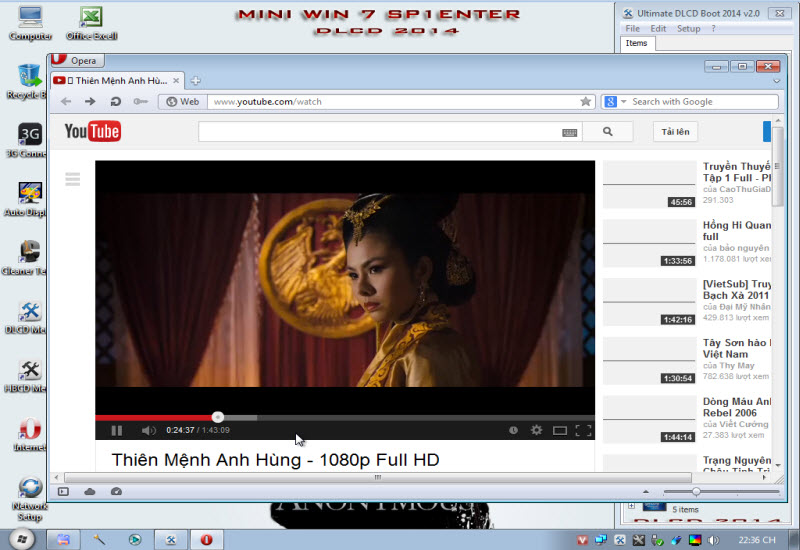800x550 pixels.
Task: Click the Opera taskbar button
Action: click(x=207, y=539)
